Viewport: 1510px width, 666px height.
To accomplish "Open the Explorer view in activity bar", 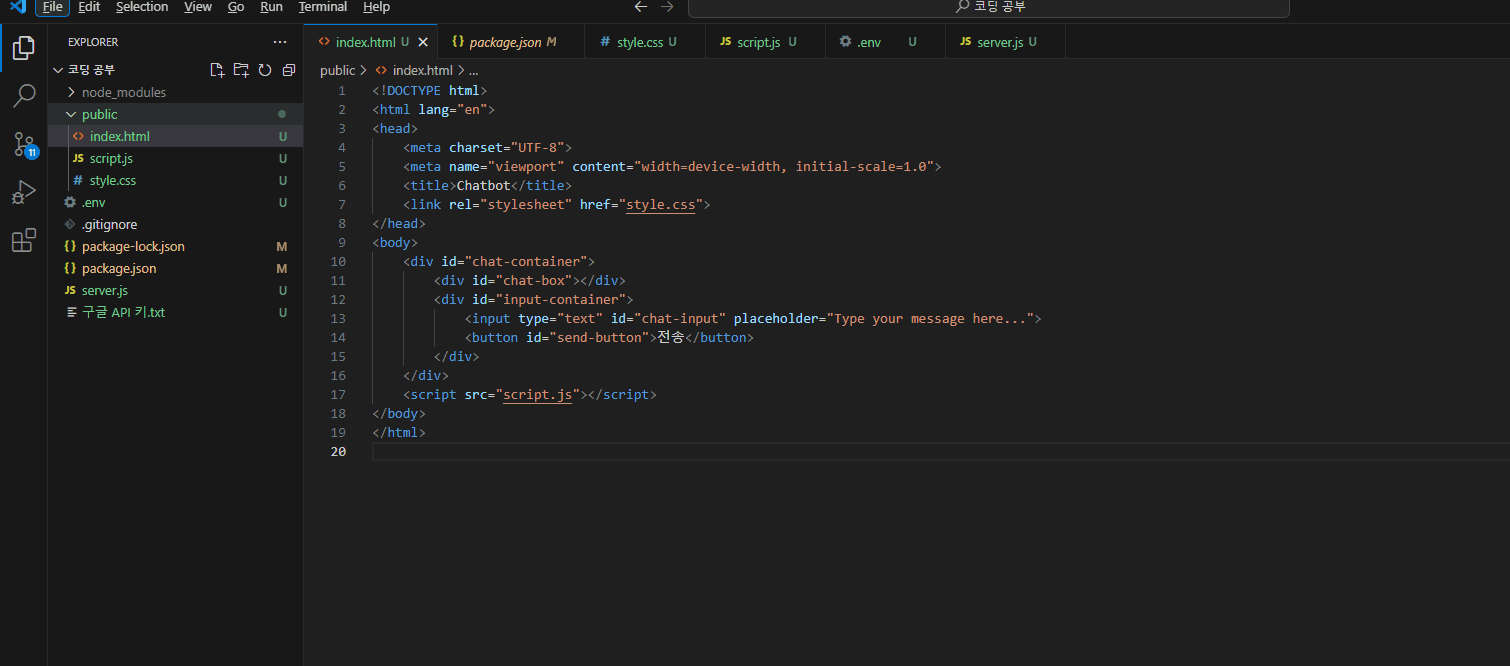I will coord(24,48).
